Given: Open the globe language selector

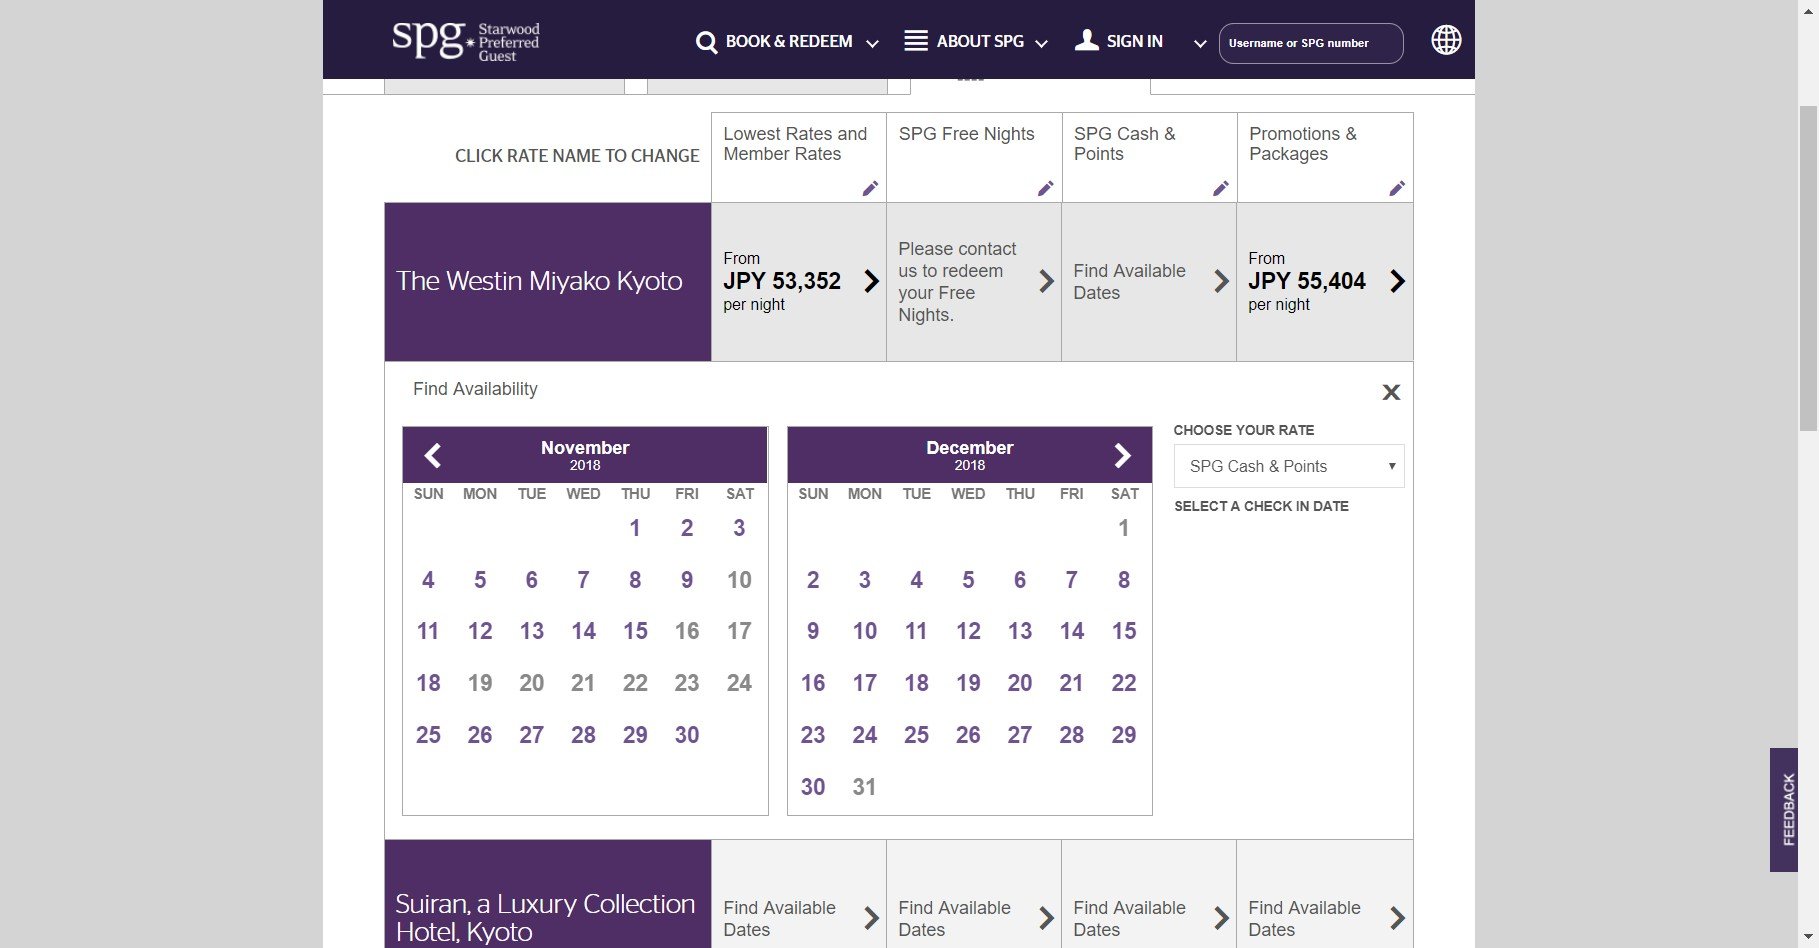Looking at the screenshot, I should (1446, 40).
